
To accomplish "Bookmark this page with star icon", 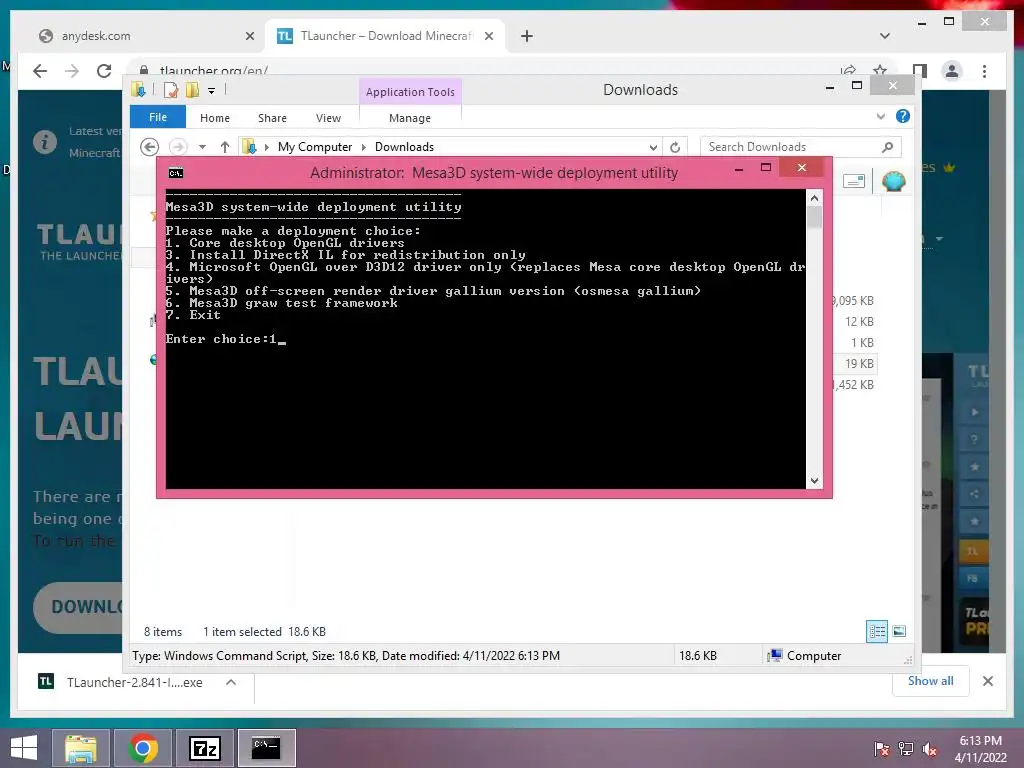I will coord(880,70).
